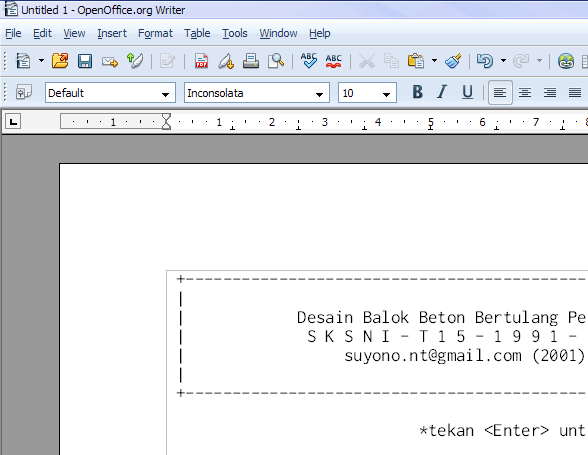This screenshot has width=588, height=455.
Task: Open the Window menu
Action: pyautogui.click(x=278, y=33)
